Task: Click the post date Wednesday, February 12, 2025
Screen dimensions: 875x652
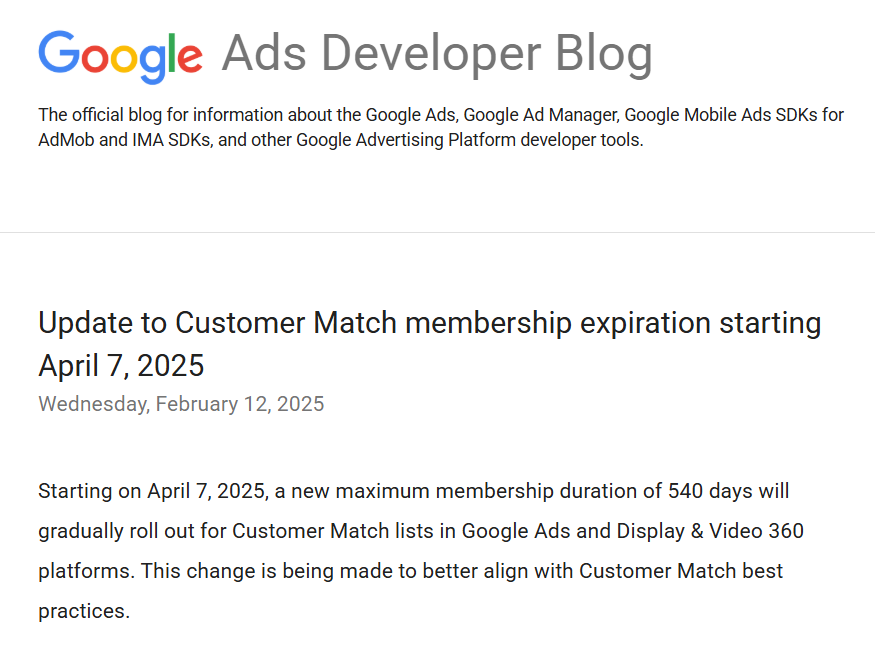Action: tap(181, 404)
